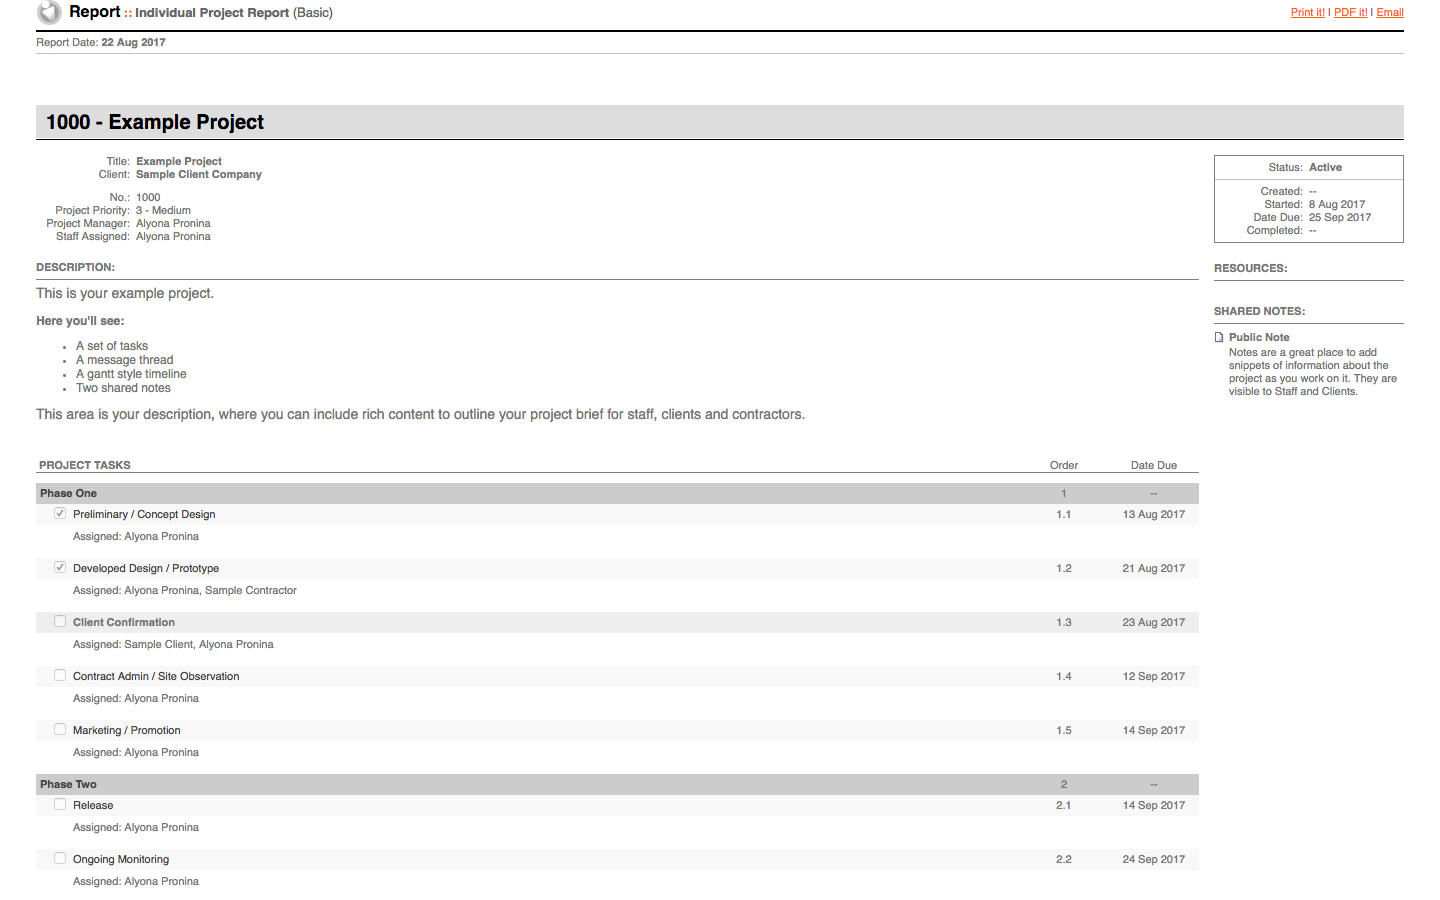Check the Marketing / Promotion task box
This screenshot has width=1440, height=900.
60,729
